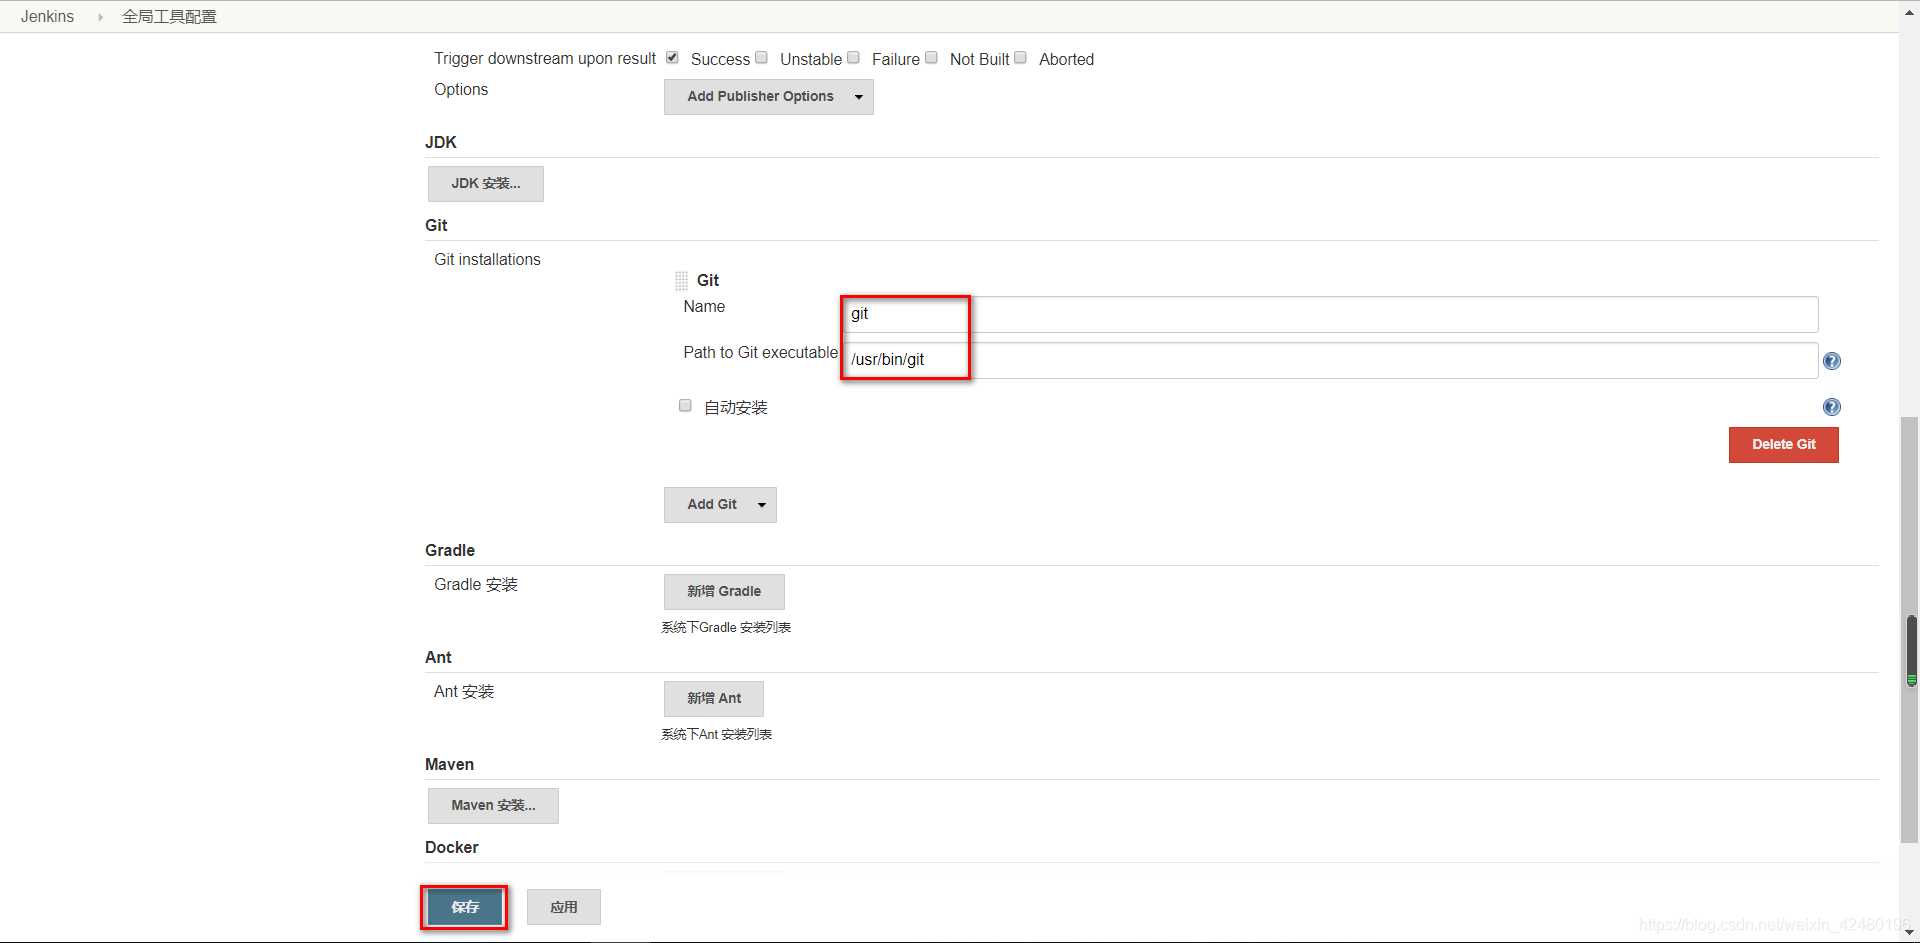This screenshot has height=943, width=1920.
Task: Click the Ant 安装 label
Action: [x=464, y=692]
